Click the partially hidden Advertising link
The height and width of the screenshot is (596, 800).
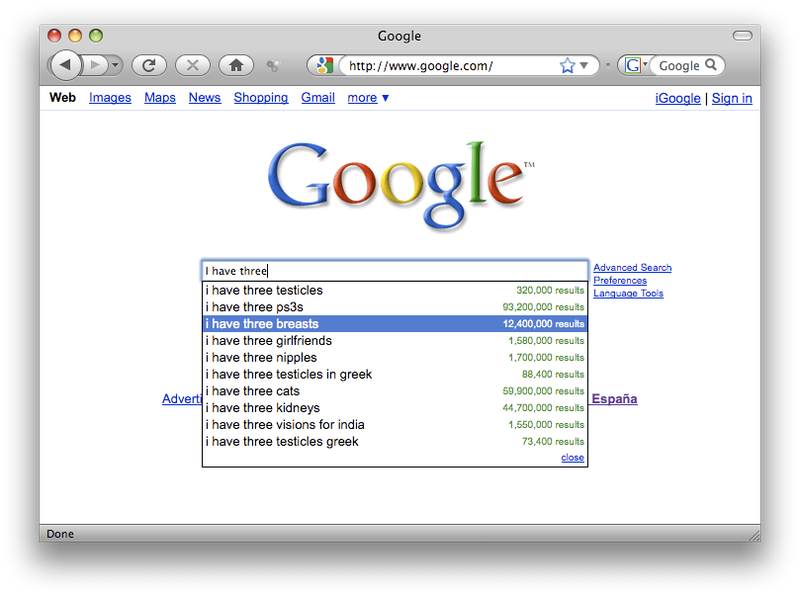182,399
